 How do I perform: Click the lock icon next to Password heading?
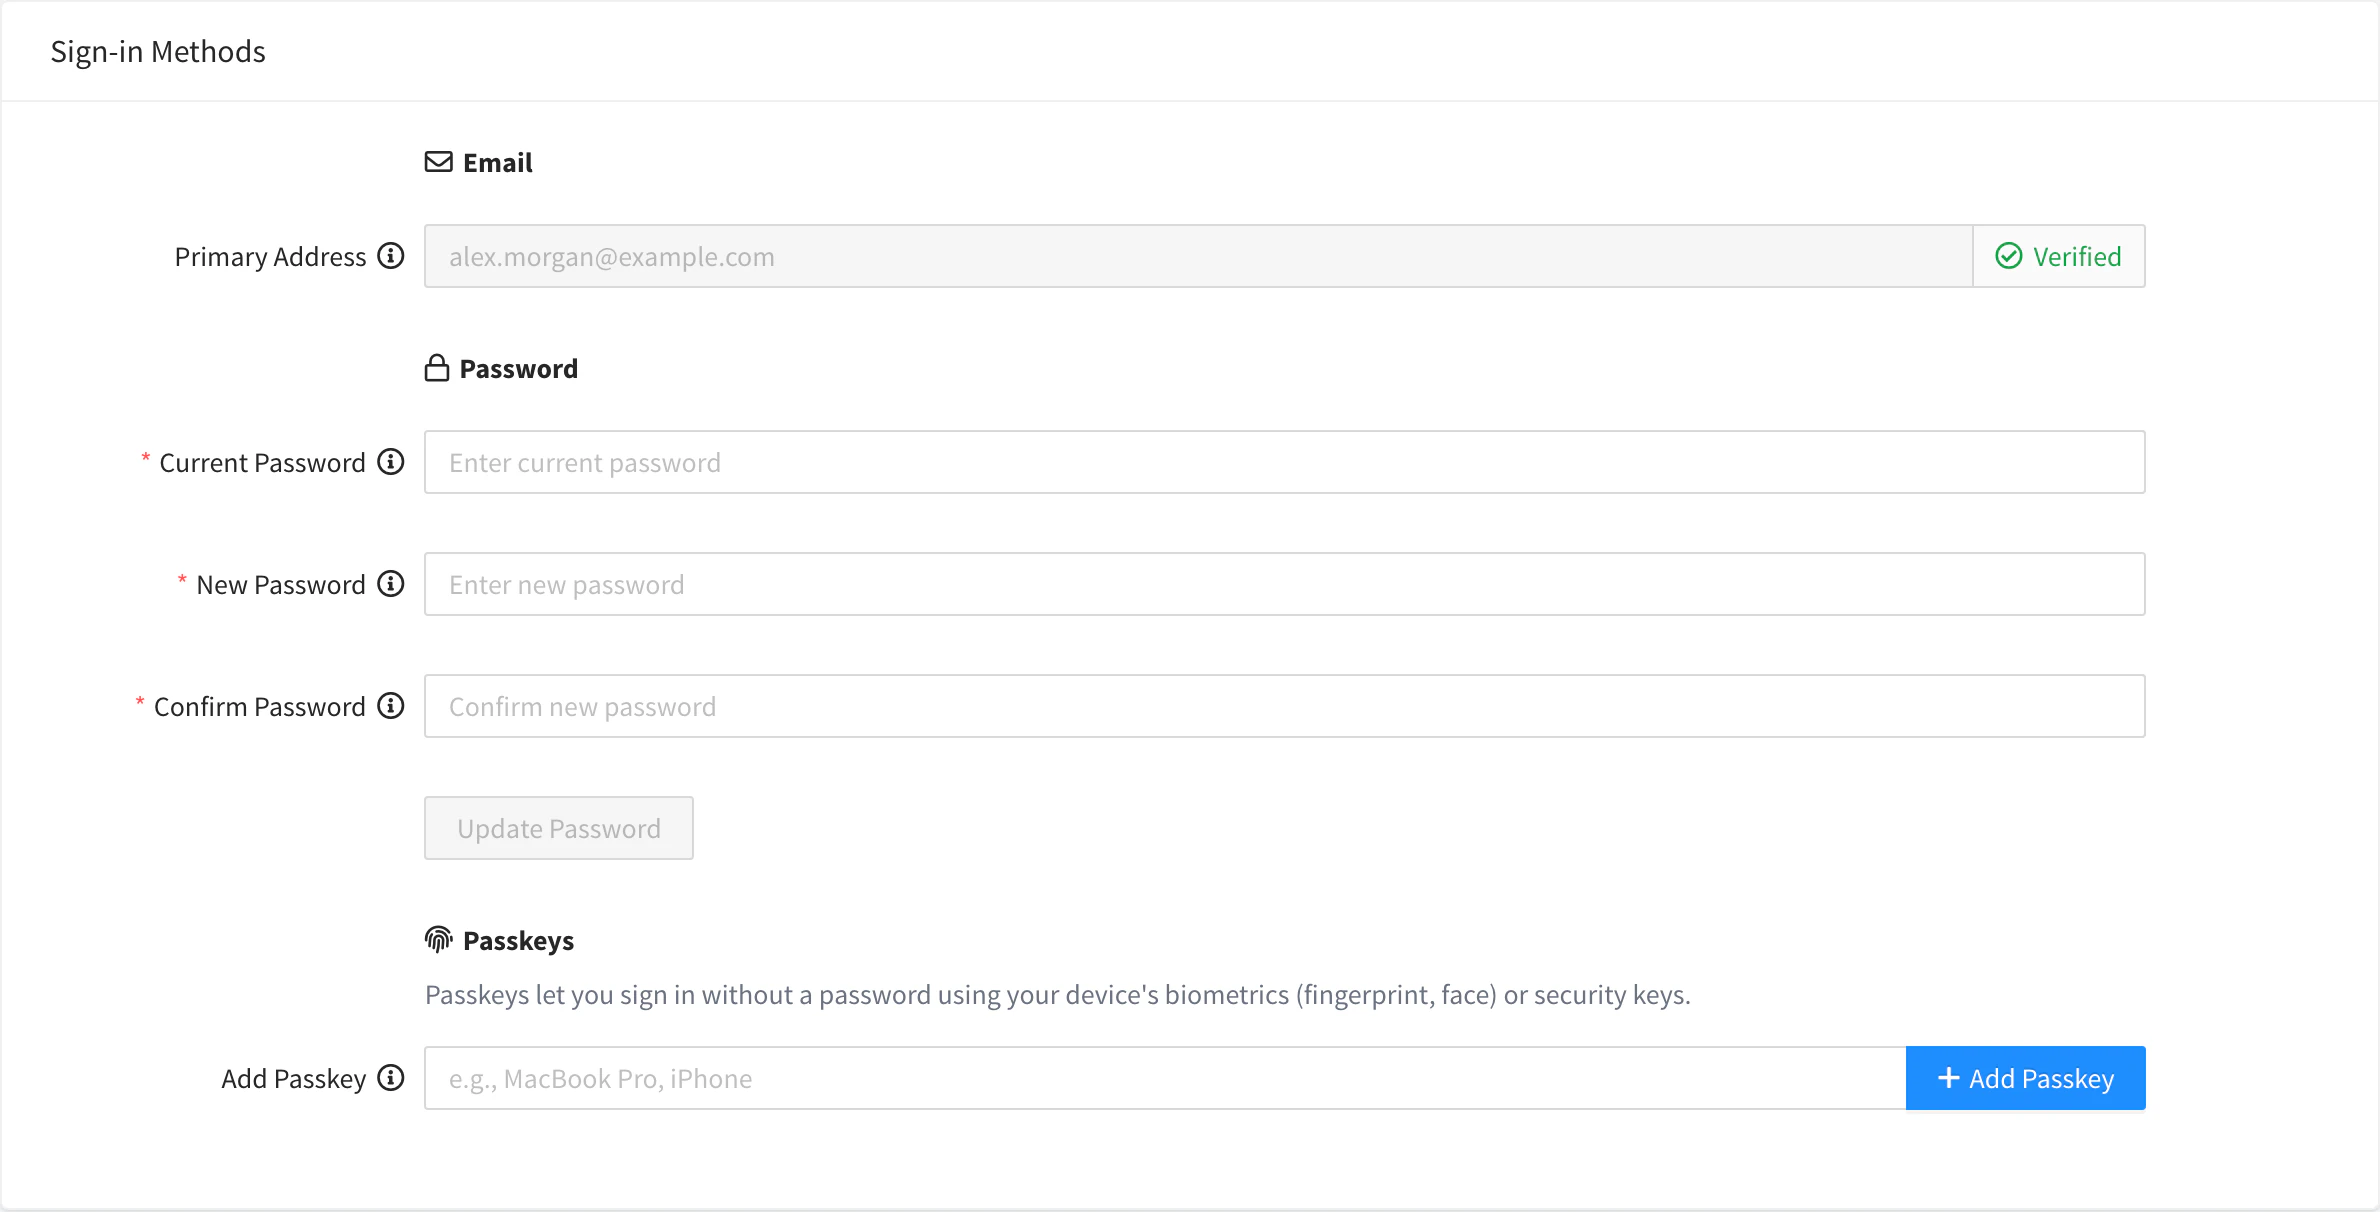437,368
